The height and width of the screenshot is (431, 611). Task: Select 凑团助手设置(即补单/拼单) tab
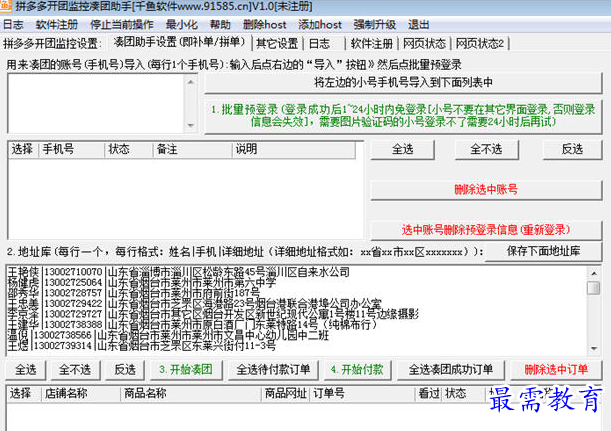(x=179, y=42)
